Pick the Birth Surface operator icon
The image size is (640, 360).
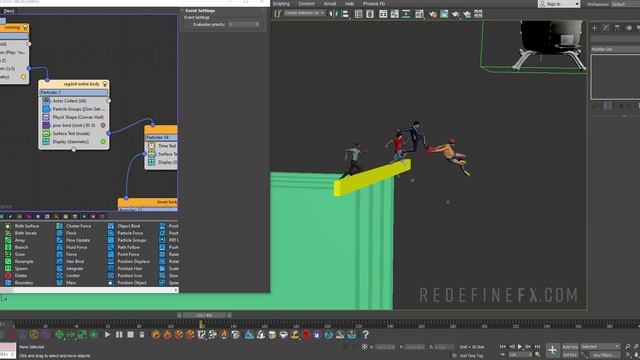pos(8,226)
